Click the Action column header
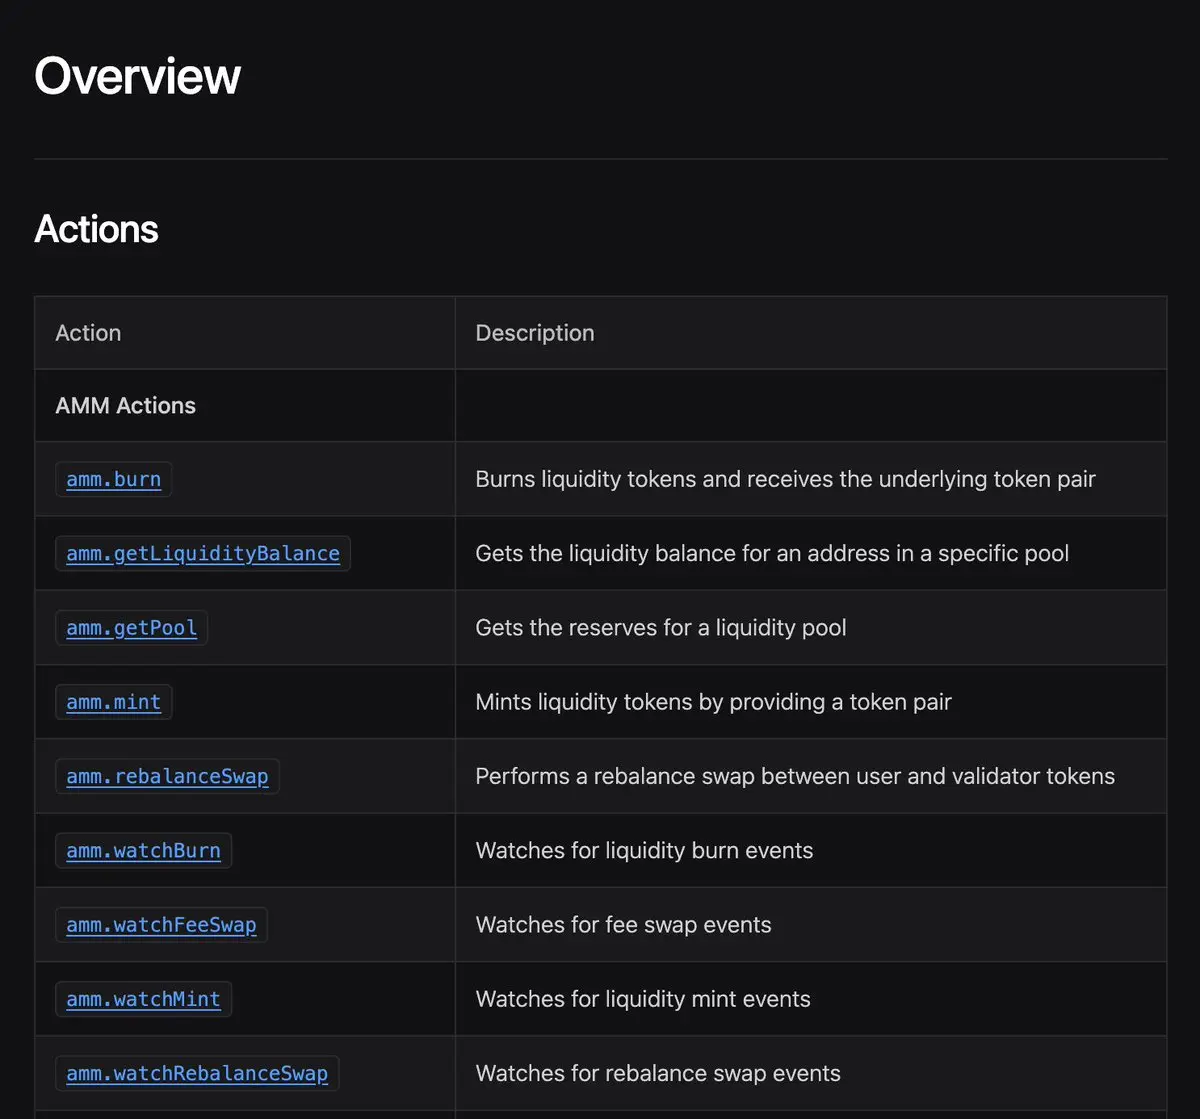Screen dimensions: 1200x1119 click(88, 333)
